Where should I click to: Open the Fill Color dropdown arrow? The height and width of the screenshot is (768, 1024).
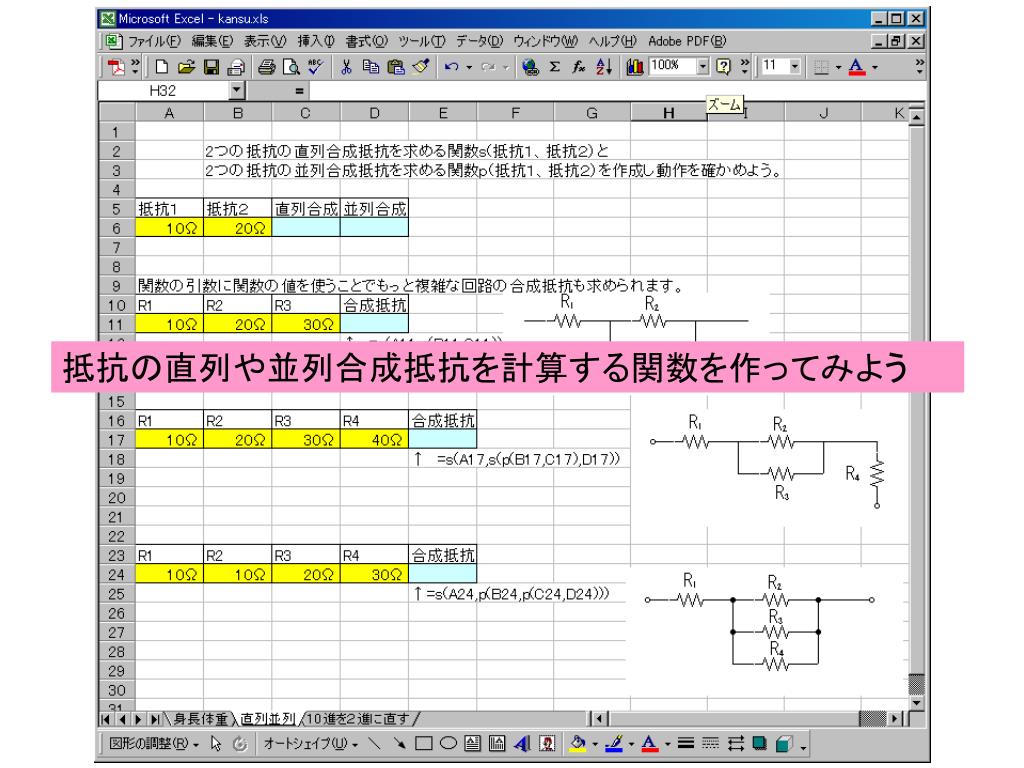(x=594, y=743)
